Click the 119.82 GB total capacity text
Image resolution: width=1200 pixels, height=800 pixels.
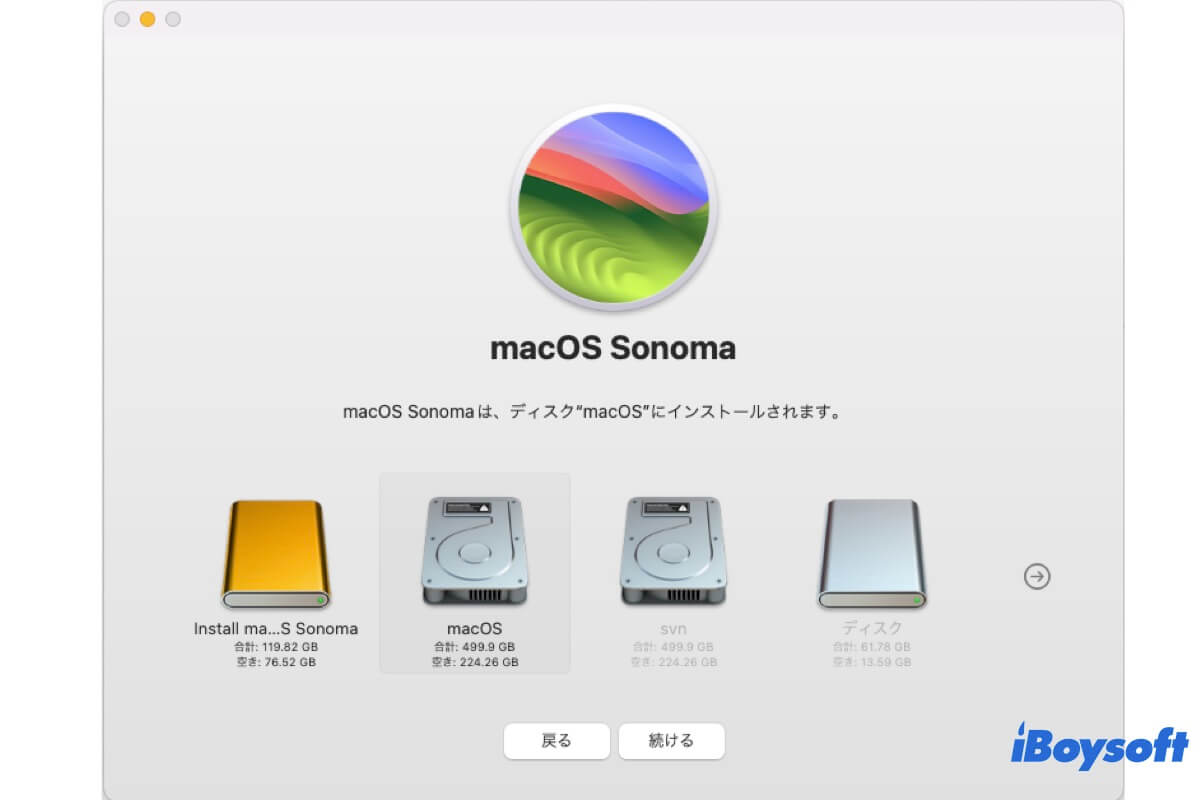(275, 647)
